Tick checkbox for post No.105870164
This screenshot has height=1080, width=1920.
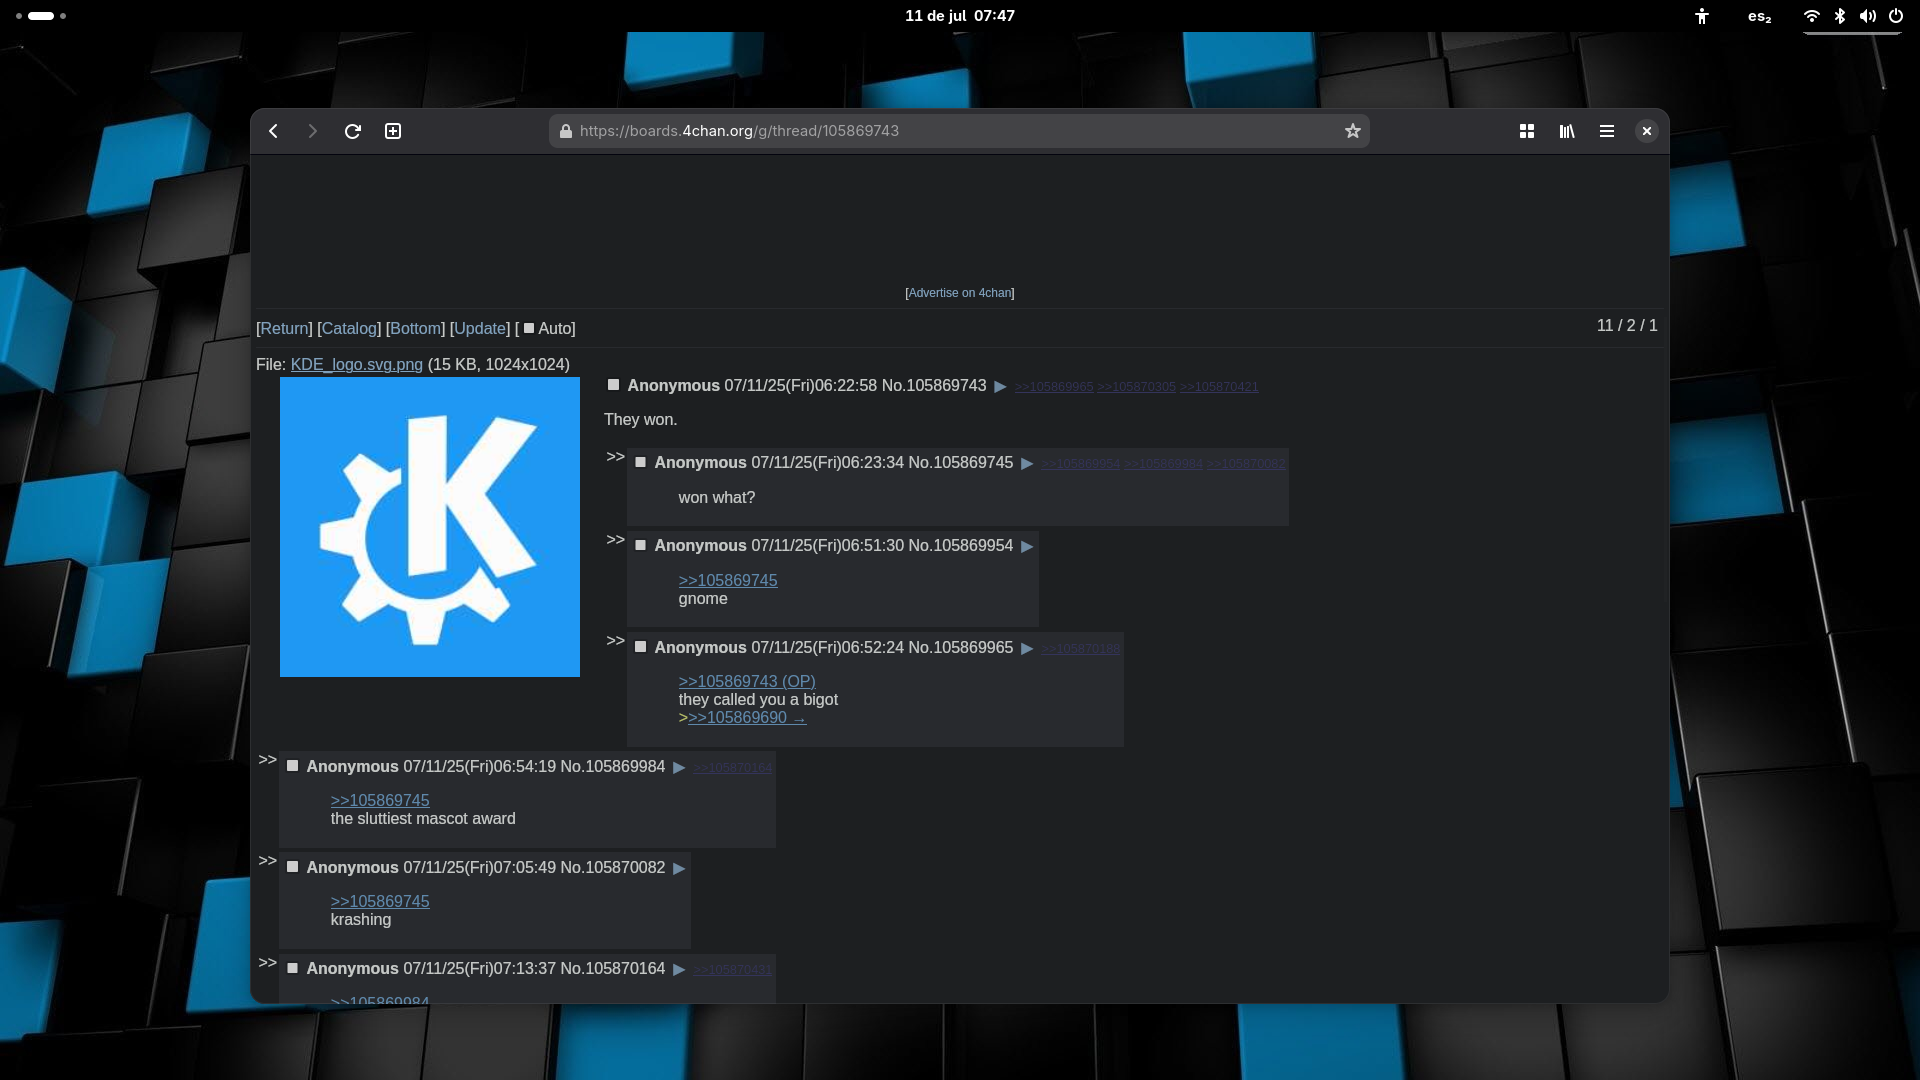pos(293,968)
